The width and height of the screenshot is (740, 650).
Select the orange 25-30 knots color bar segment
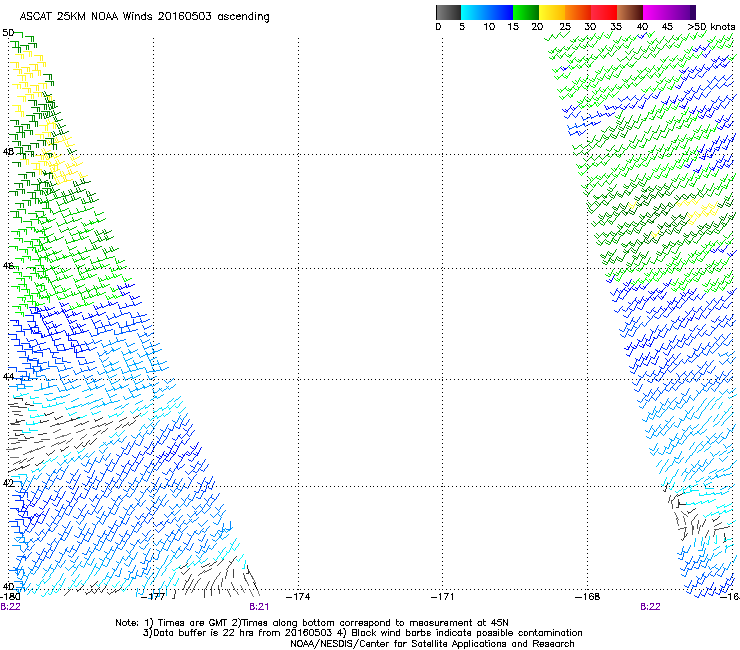(578, 12)
